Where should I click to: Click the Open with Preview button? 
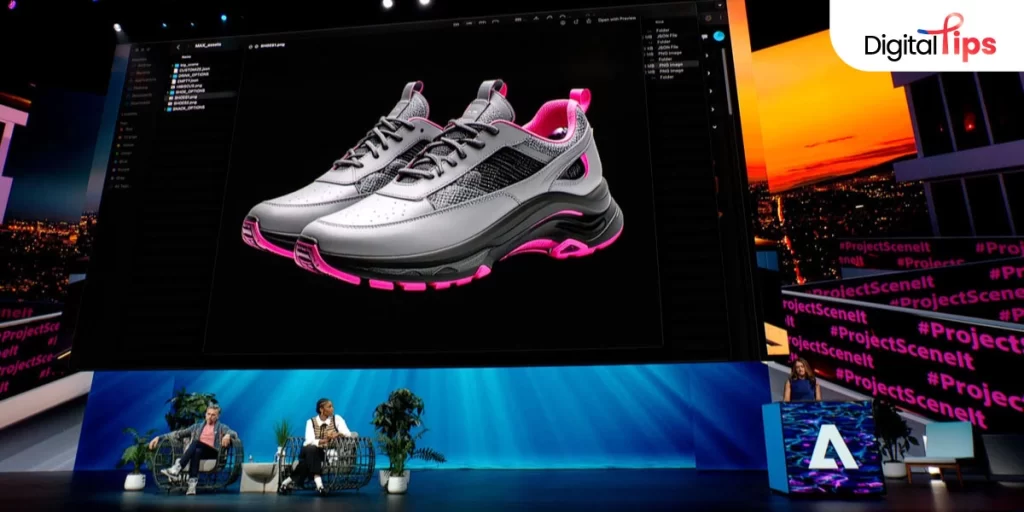coord(617,19)
